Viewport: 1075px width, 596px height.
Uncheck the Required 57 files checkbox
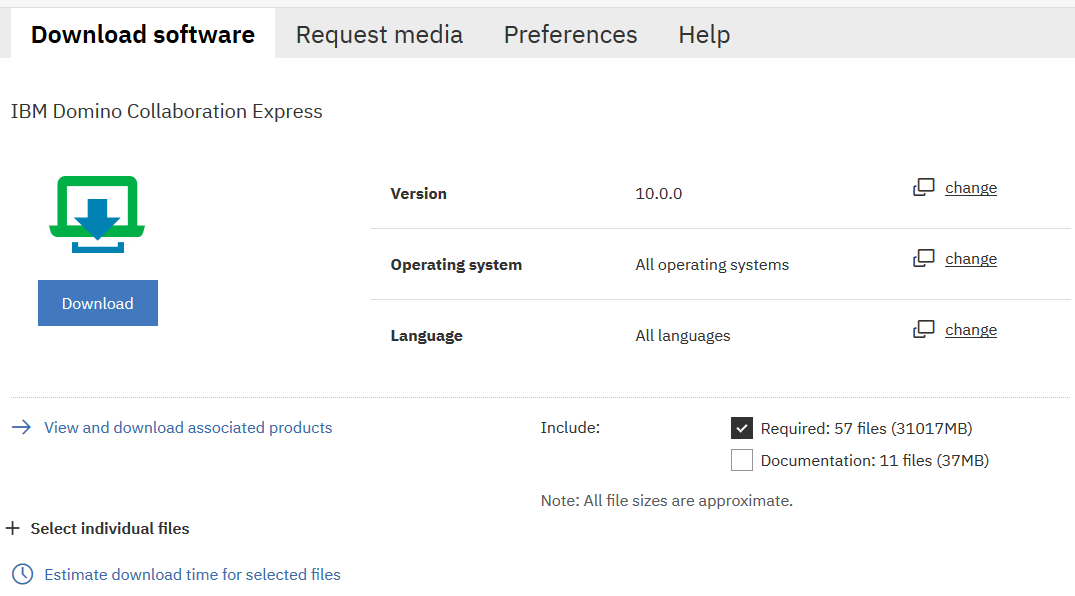click(742, 428)
